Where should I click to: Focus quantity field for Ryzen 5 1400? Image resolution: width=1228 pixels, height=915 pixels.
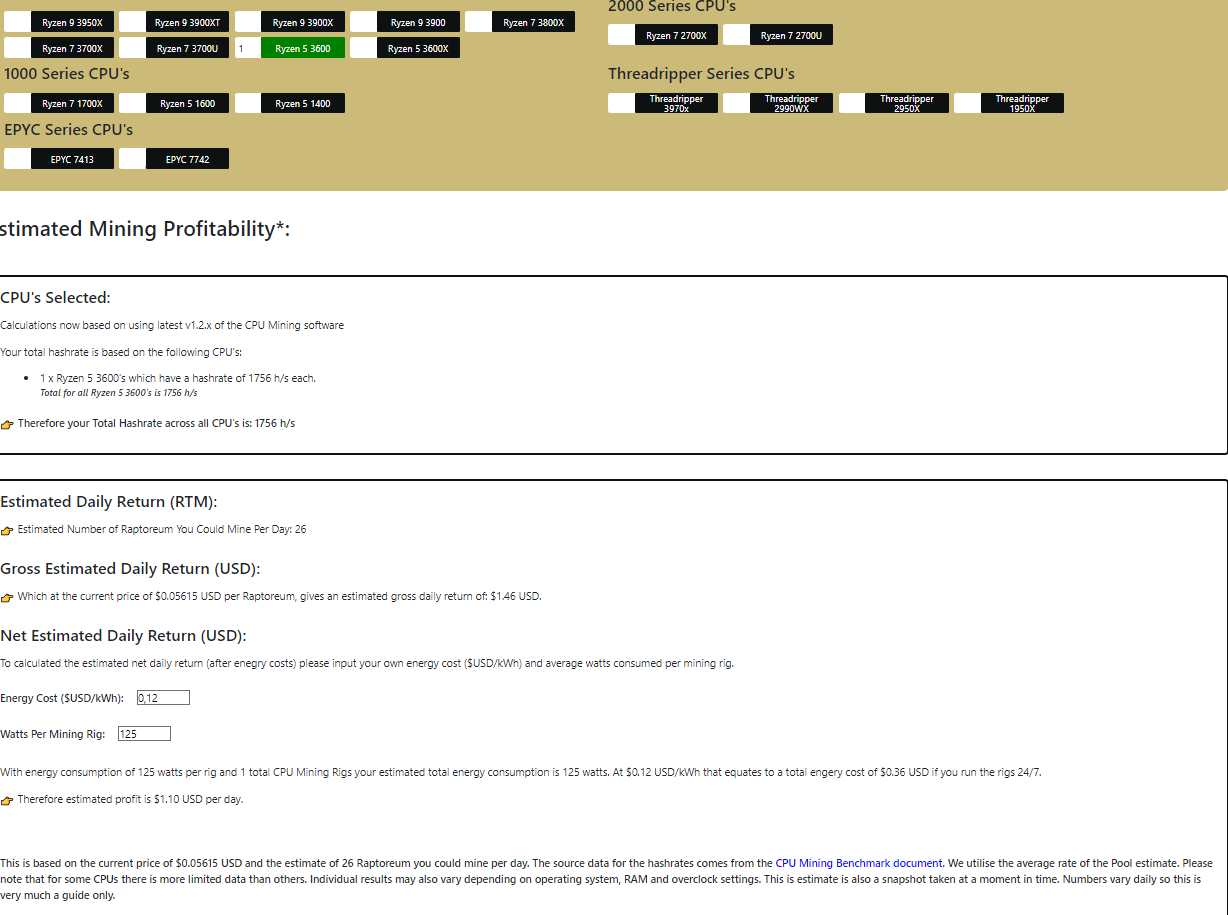pyautogui.click(x=248, y=103)
